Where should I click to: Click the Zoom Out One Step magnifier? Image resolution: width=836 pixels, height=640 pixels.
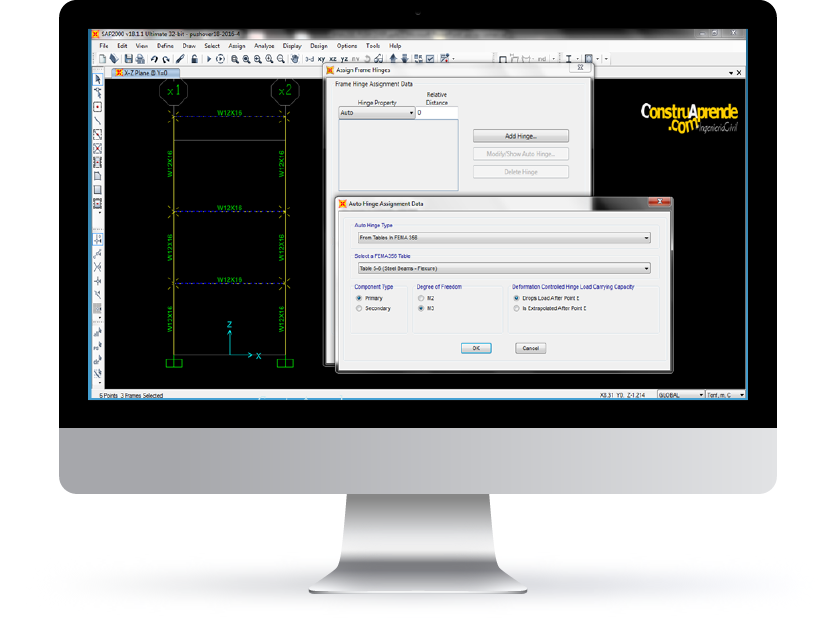click(281, 59)
